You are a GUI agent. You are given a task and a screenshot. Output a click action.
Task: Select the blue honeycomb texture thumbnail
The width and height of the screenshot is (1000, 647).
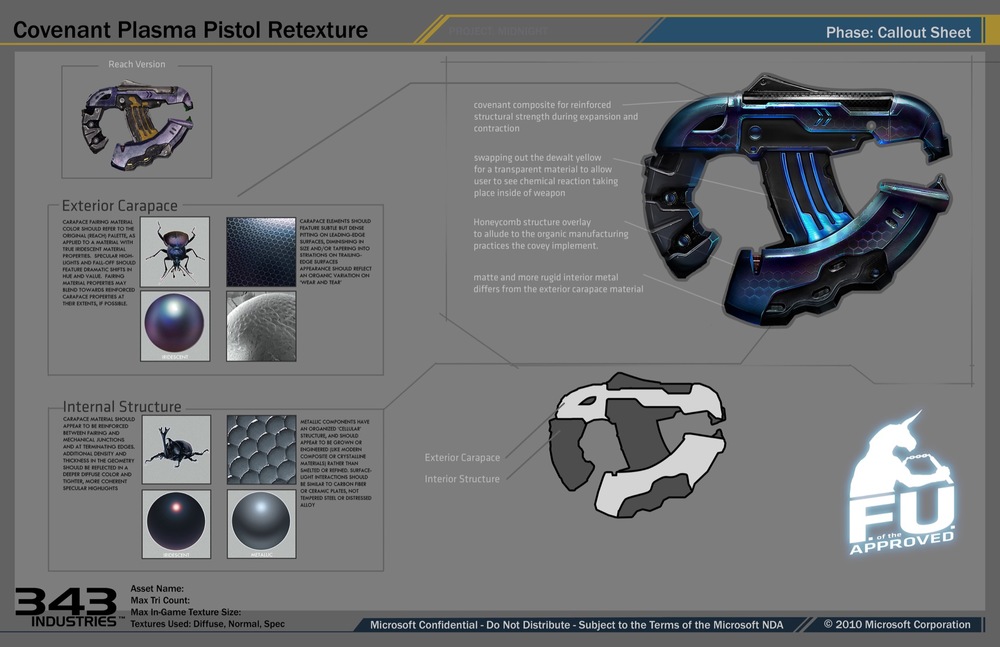260,252
